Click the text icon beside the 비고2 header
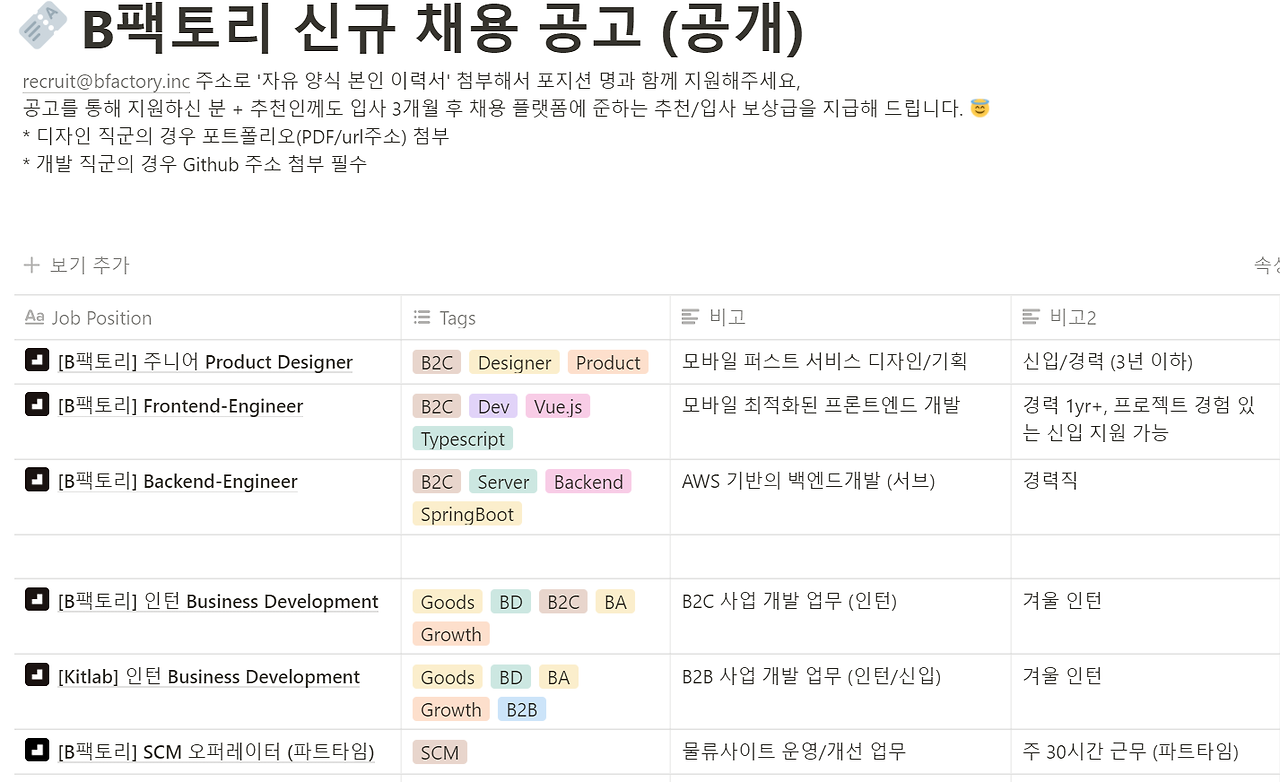 [1031, 317]
